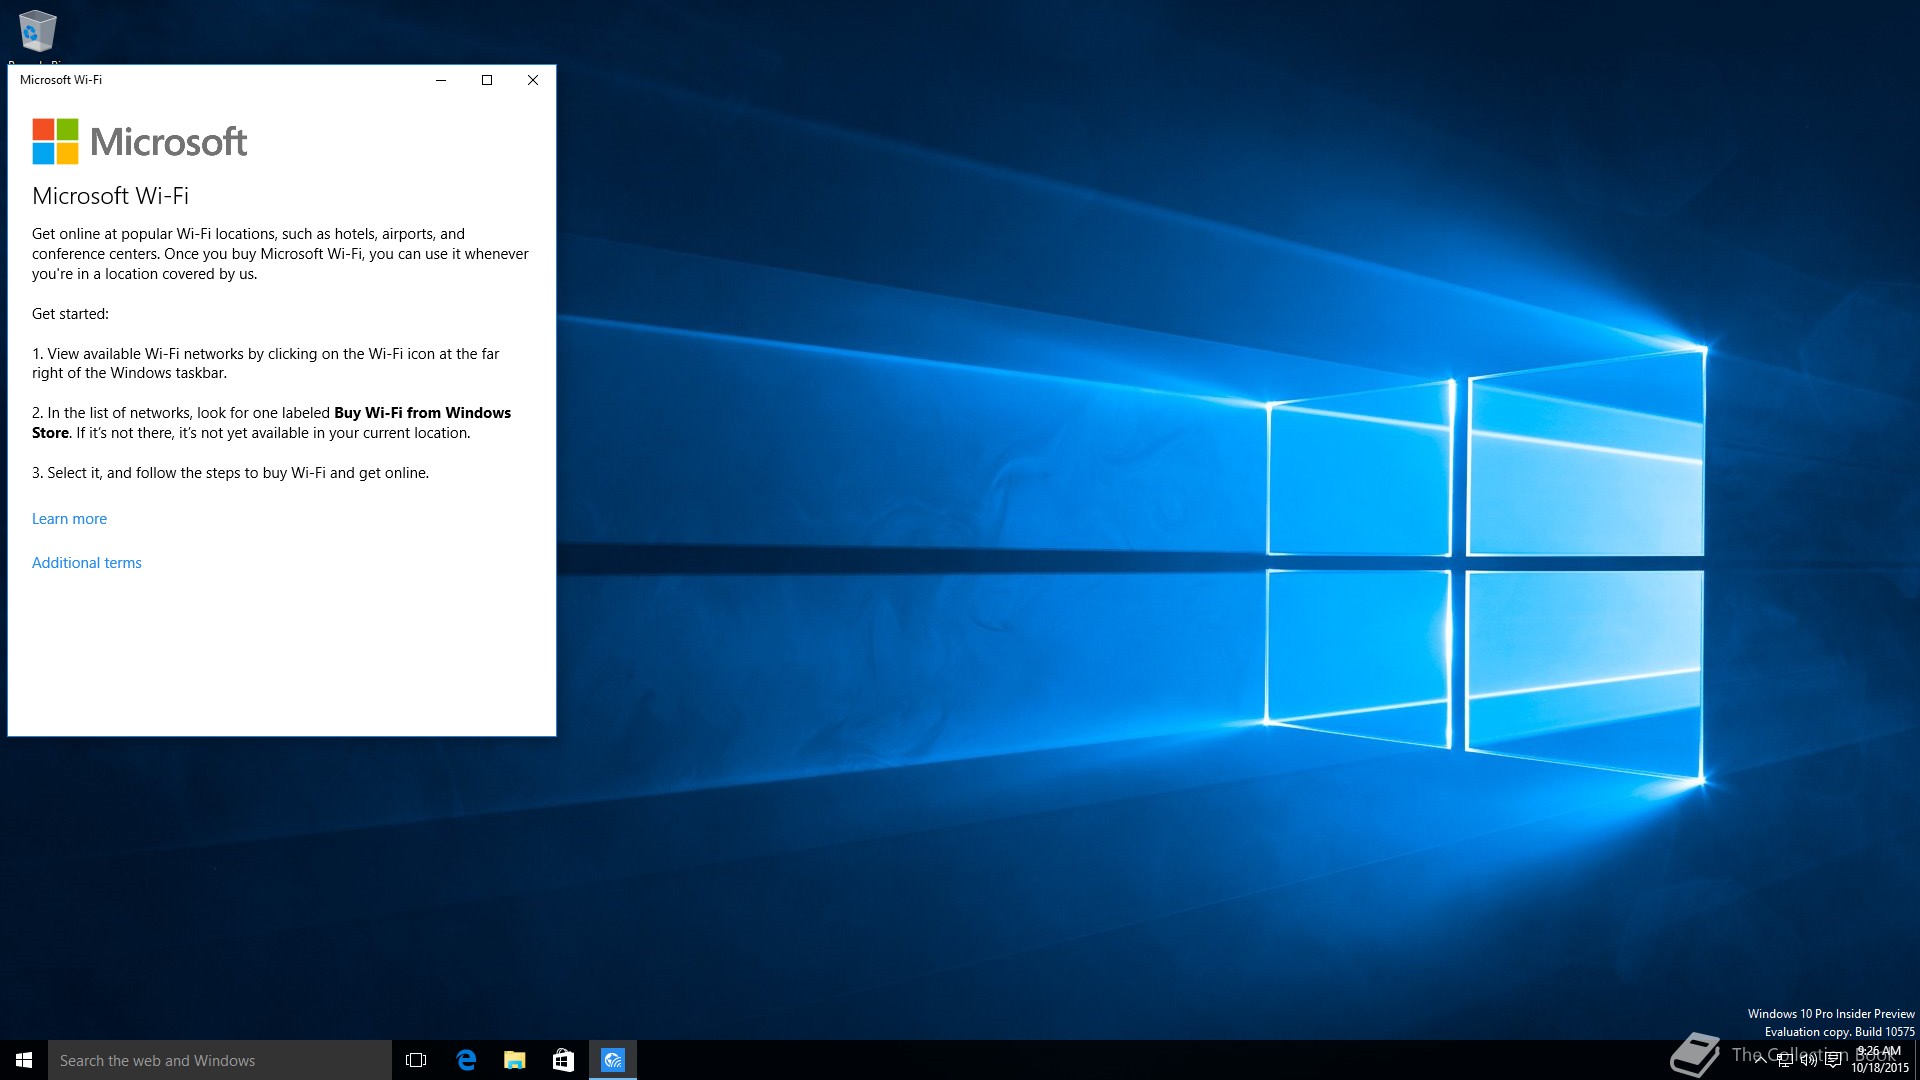Click the Start button

24,1060
